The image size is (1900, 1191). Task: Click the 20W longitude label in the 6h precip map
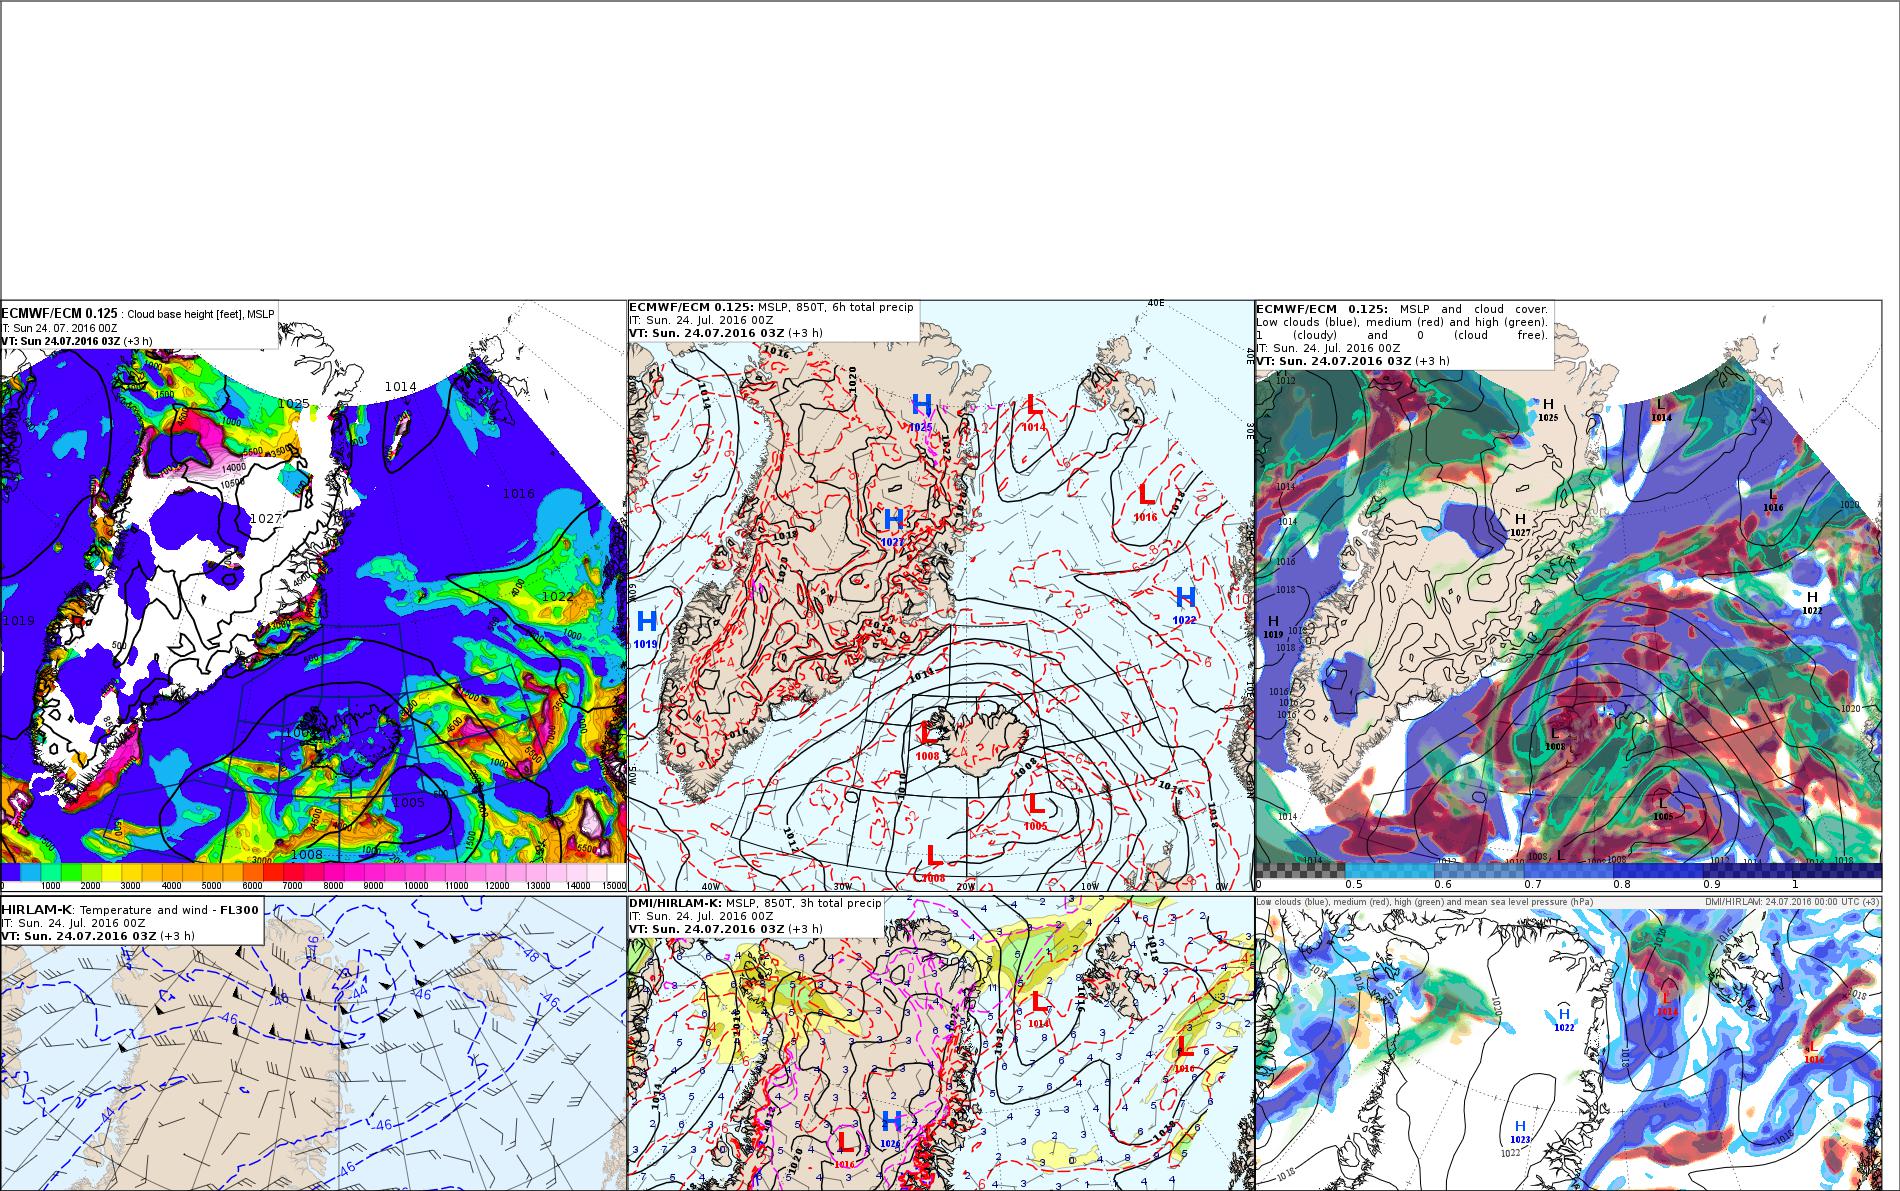click(x=965, y=887)
